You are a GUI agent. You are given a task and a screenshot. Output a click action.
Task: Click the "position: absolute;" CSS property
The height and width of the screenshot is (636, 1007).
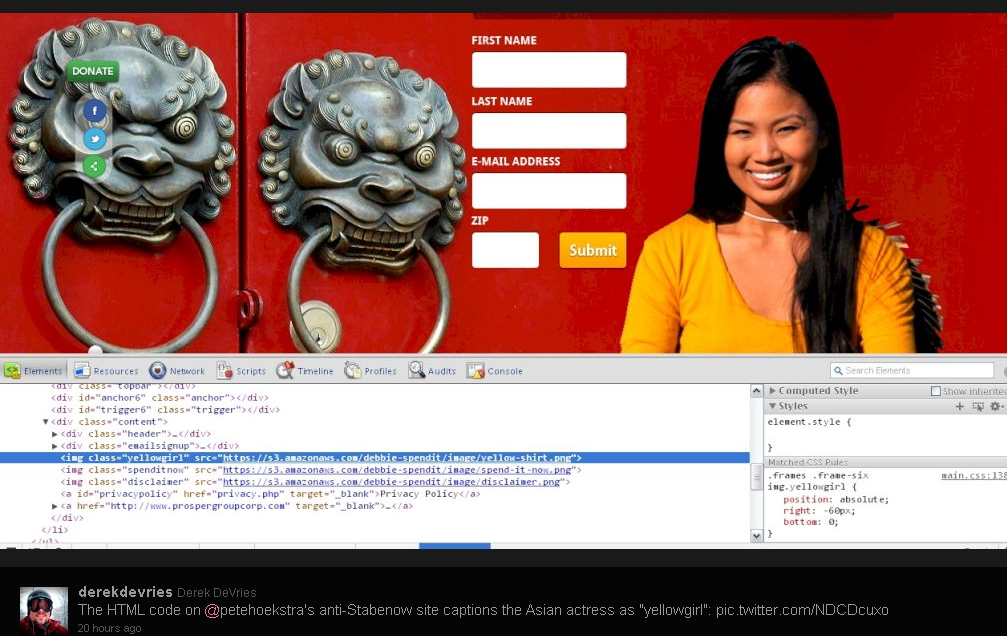[x=836, y=499]
